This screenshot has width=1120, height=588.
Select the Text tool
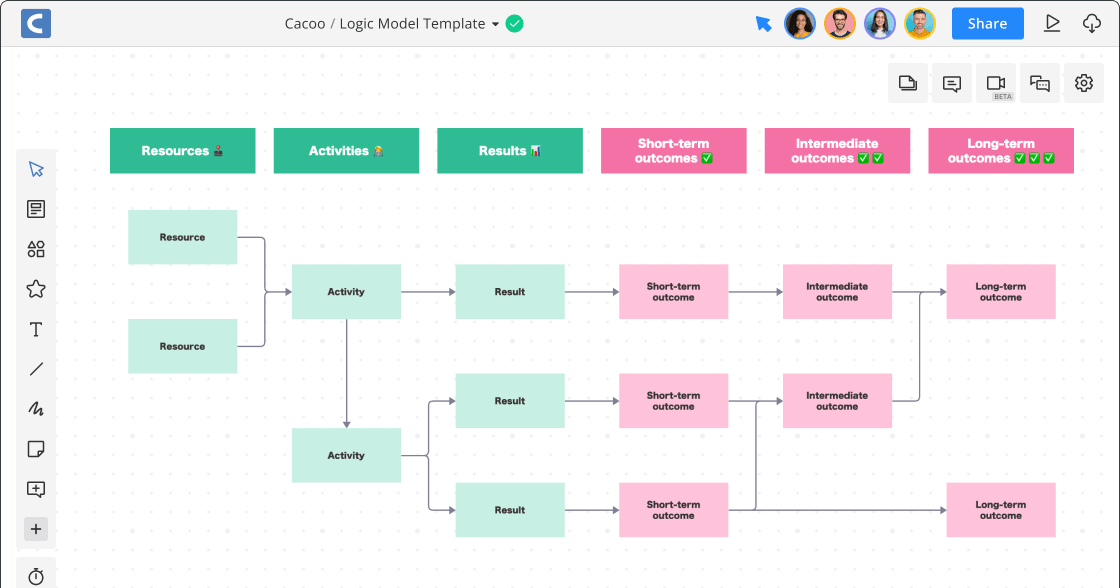pos(36,329)
